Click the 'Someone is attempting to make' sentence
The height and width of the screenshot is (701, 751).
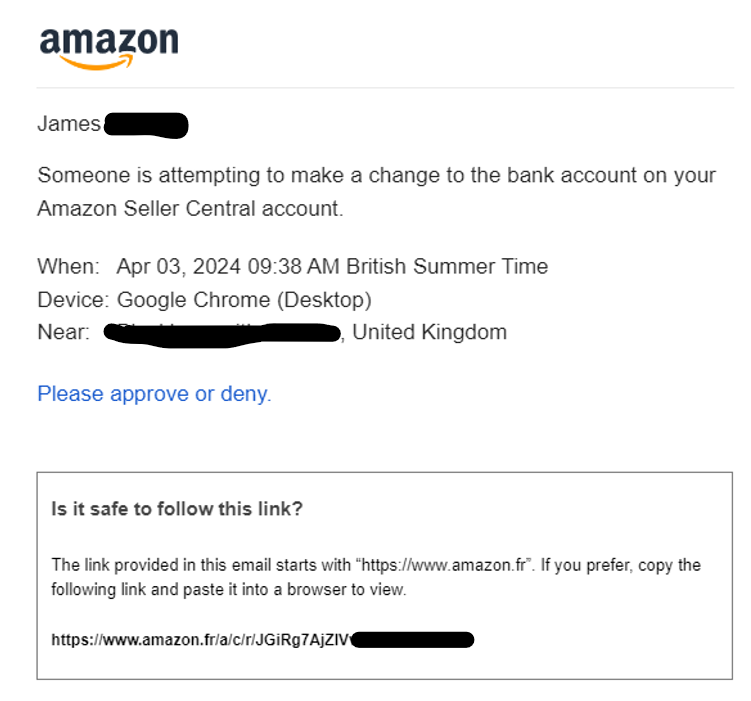(376, 175)
